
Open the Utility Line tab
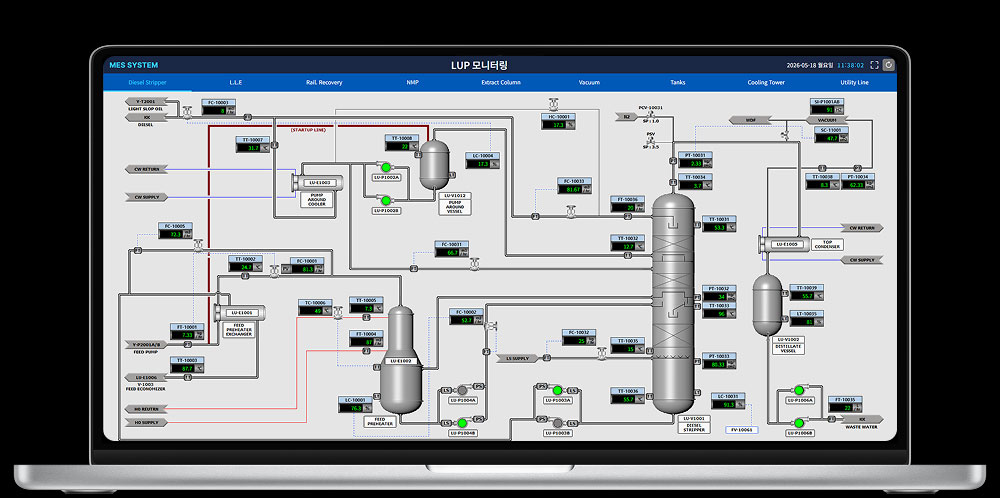point(855,82)
